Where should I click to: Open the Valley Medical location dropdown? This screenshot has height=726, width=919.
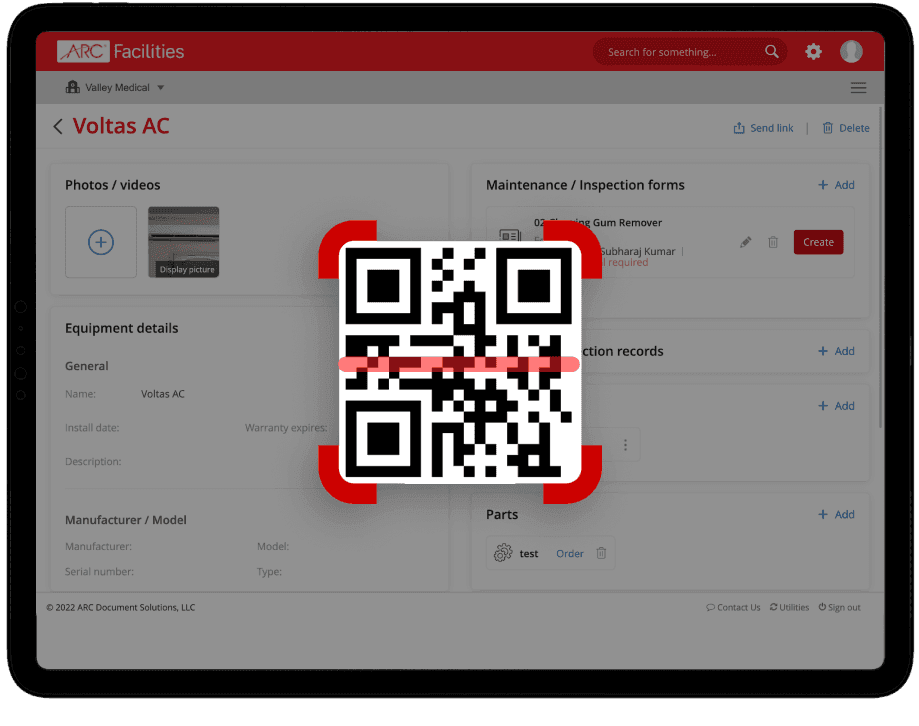pos(115,87)
